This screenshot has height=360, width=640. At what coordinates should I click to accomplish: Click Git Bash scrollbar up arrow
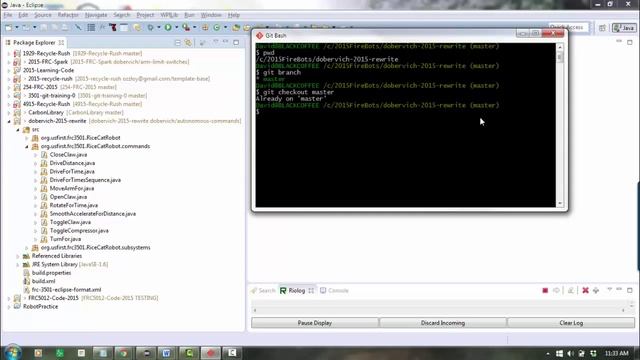pyautogui.click(x=560, y=47)
